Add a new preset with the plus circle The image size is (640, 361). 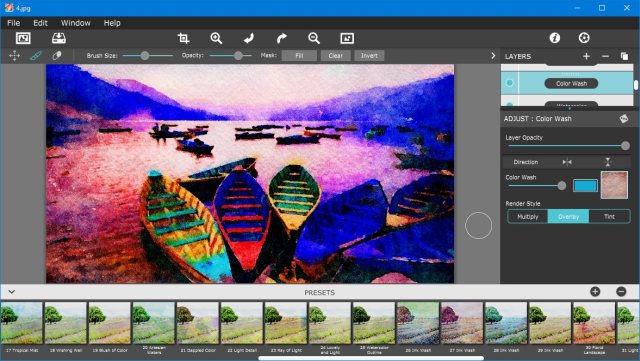pyautogui.click(x=595, y=292)
